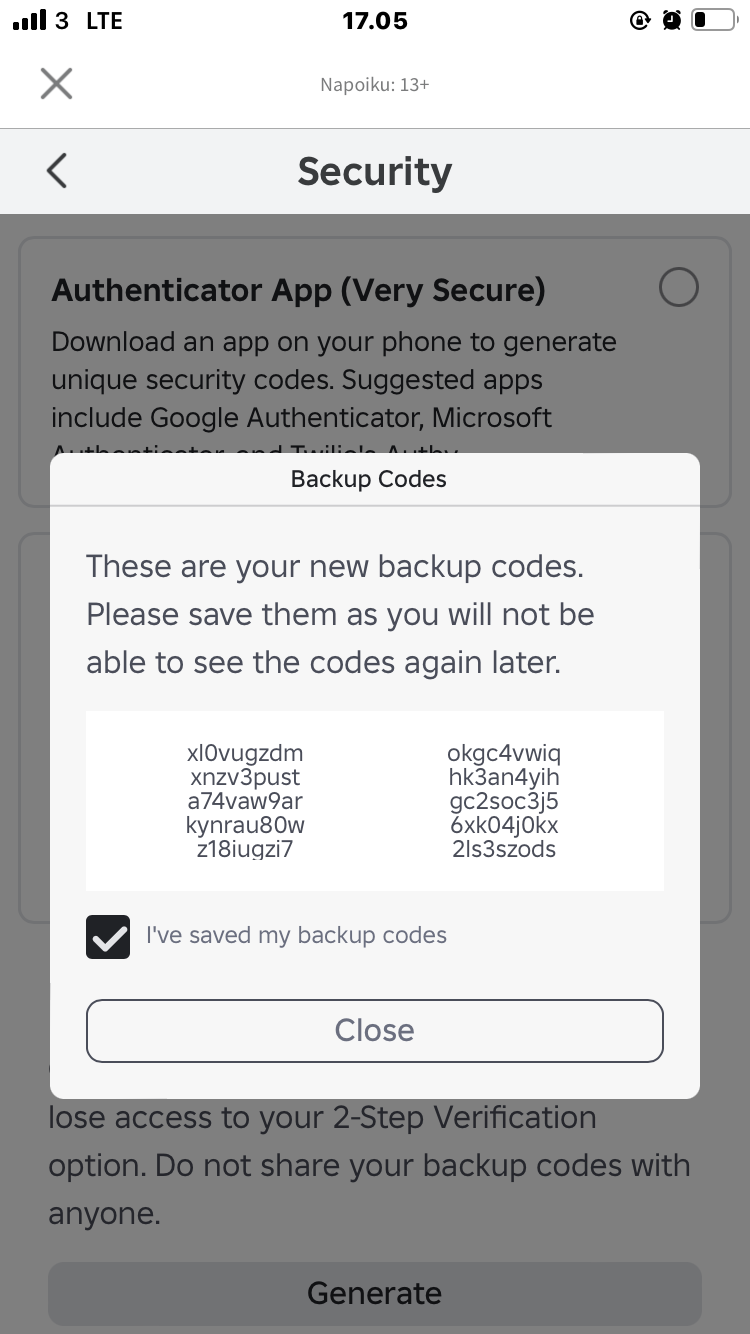Image resolution: width=750 pixels, height=1334 pixels.
Task: Tap the cellular signal bars icon
Action: (x=30, y=20)
